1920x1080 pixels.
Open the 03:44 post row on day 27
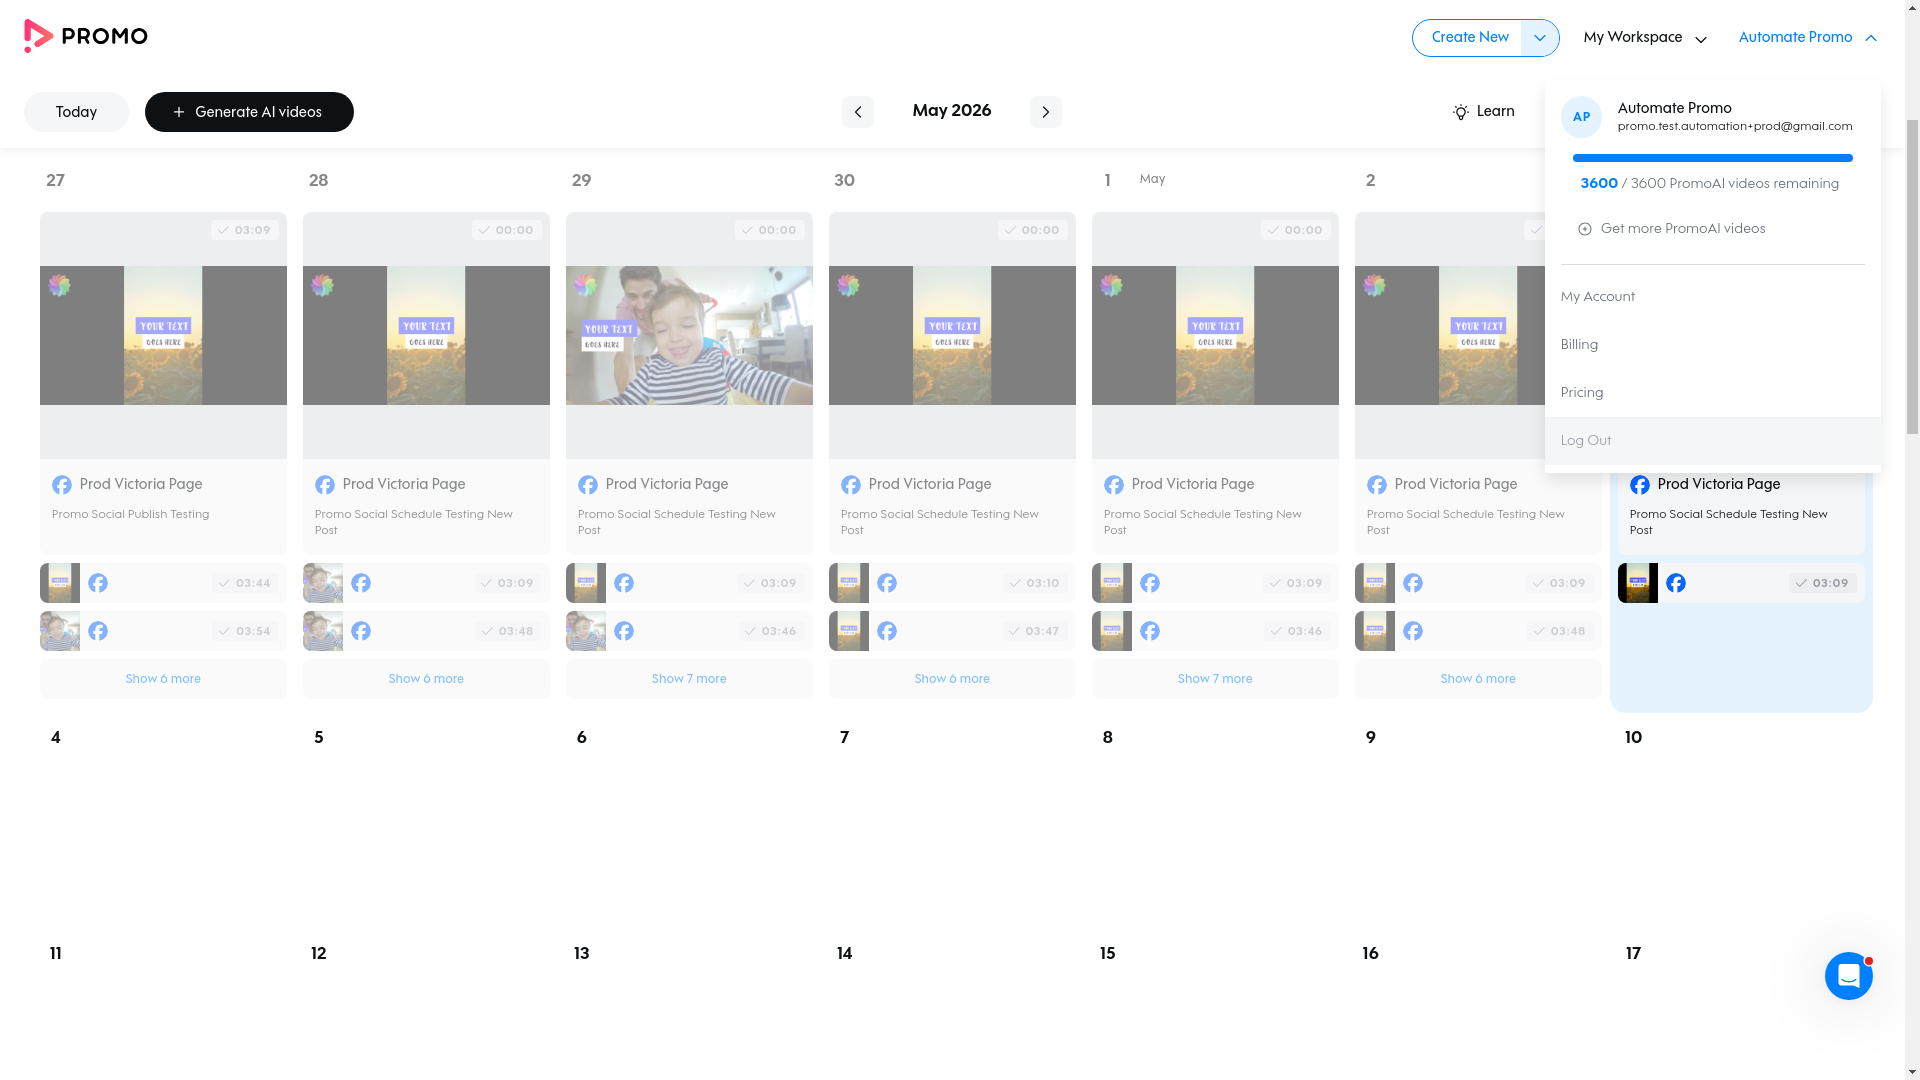click(x=163, y=583)
